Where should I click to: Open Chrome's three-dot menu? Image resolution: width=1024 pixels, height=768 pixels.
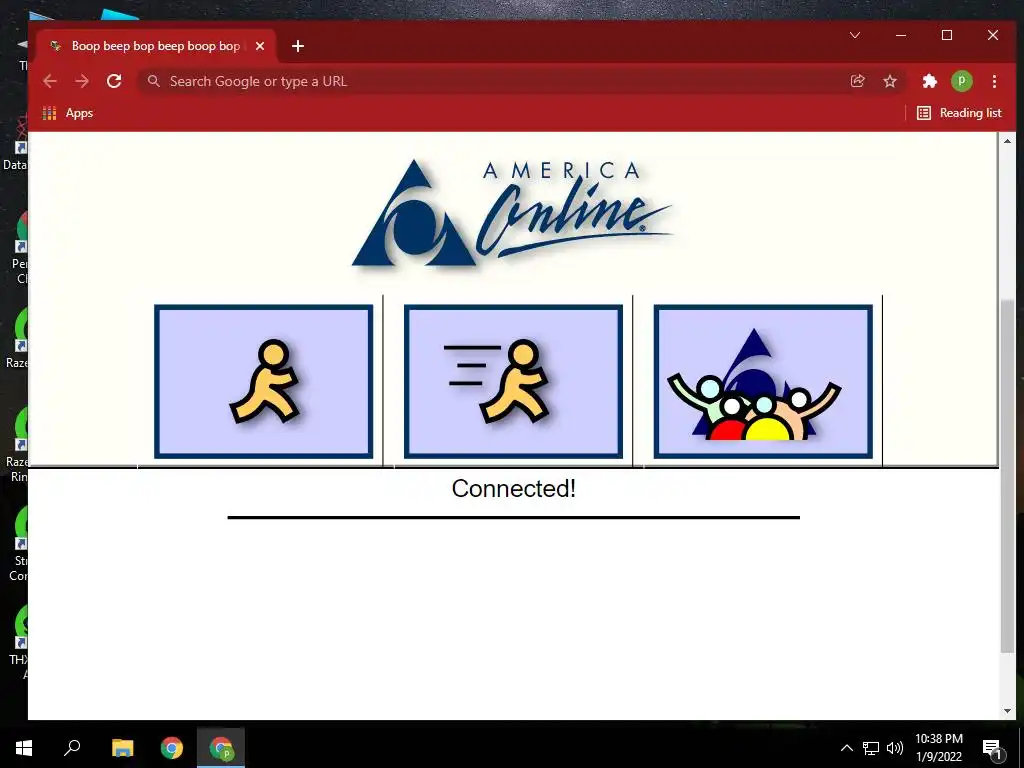[994, 81]
